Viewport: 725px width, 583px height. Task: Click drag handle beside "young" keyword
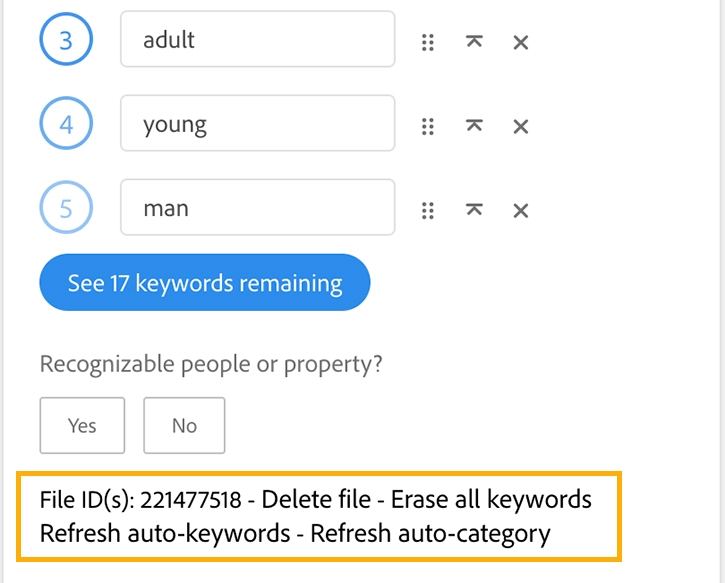(x=428, y=127)
